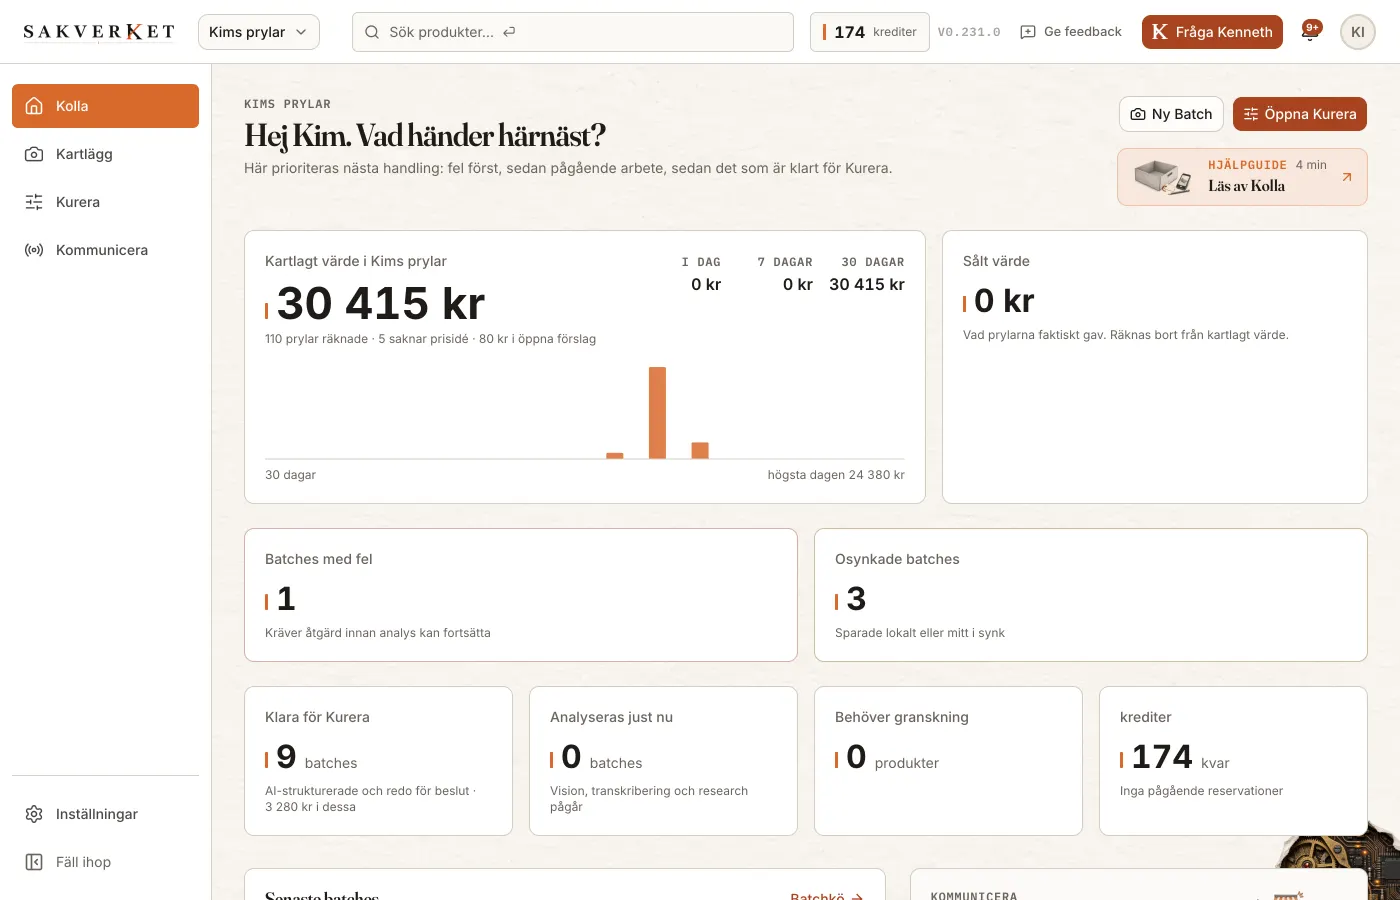This screenshot has width=1400, height=900.
Task: Click the Kurera sliders icon
Action: coord(34,202)
